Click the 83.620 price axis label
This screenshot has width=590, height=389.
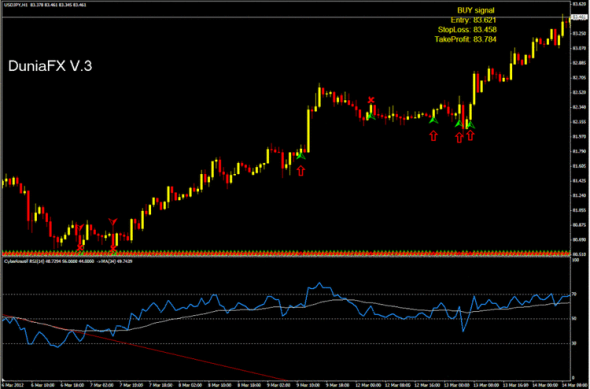pos(579,4)
